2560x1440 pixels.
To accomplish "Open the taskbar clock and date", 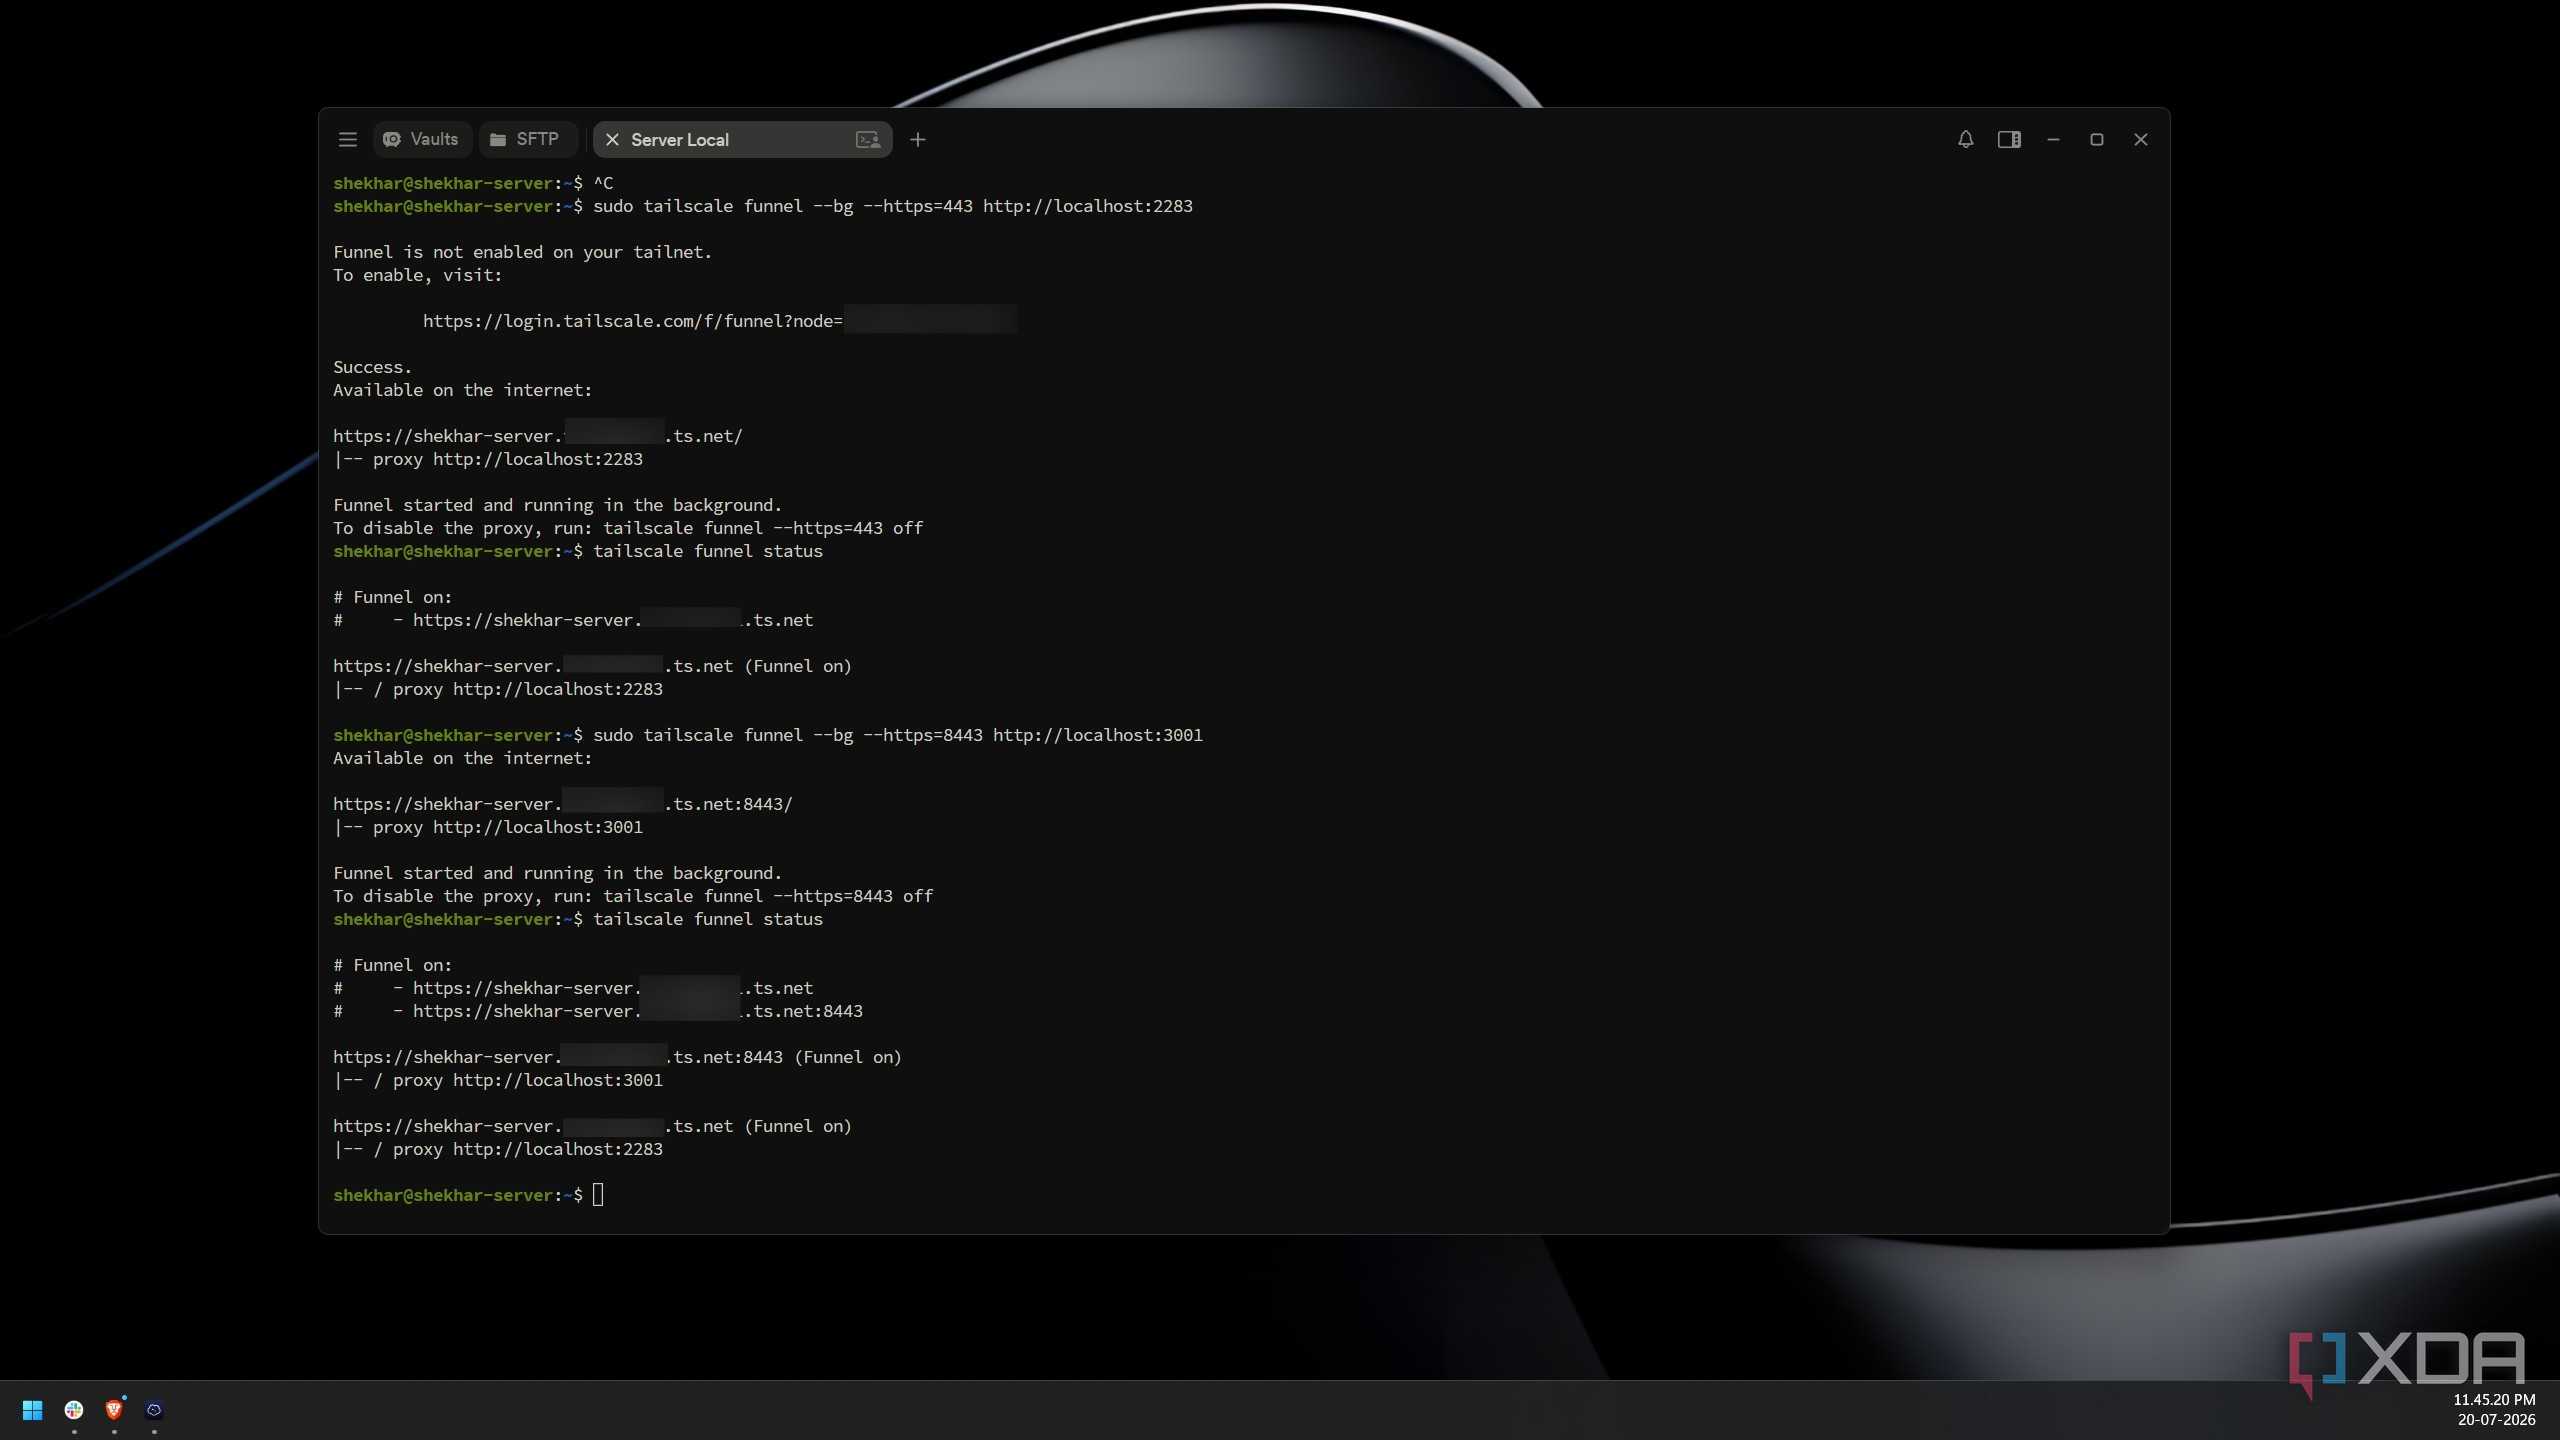I will (2494, 1410).
